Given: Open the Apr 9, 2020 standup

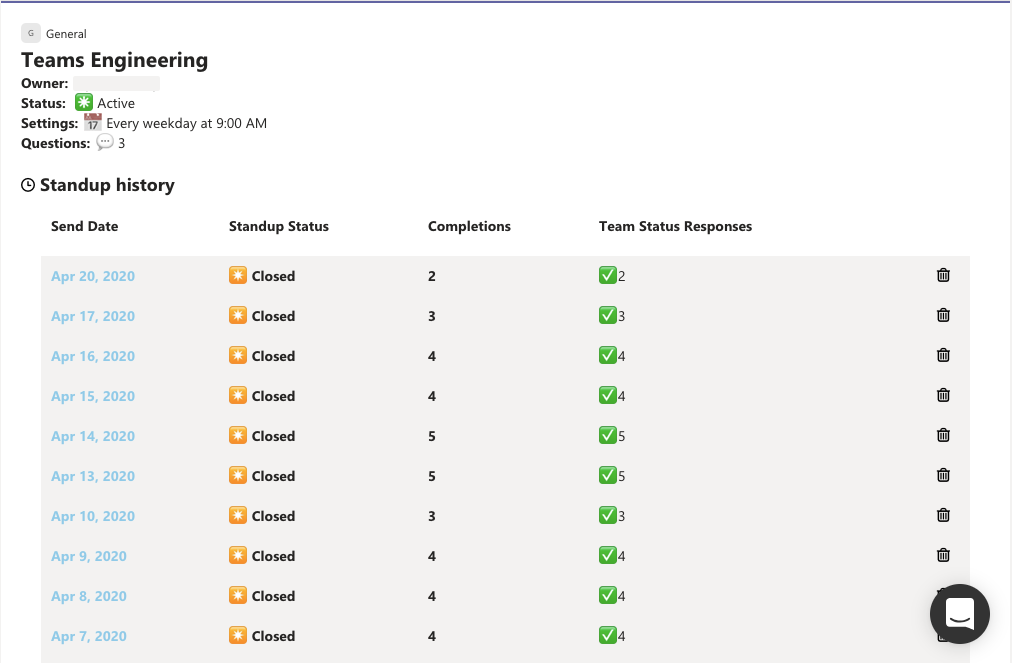Looking at the screenshot, I should (x=89, y=556).
